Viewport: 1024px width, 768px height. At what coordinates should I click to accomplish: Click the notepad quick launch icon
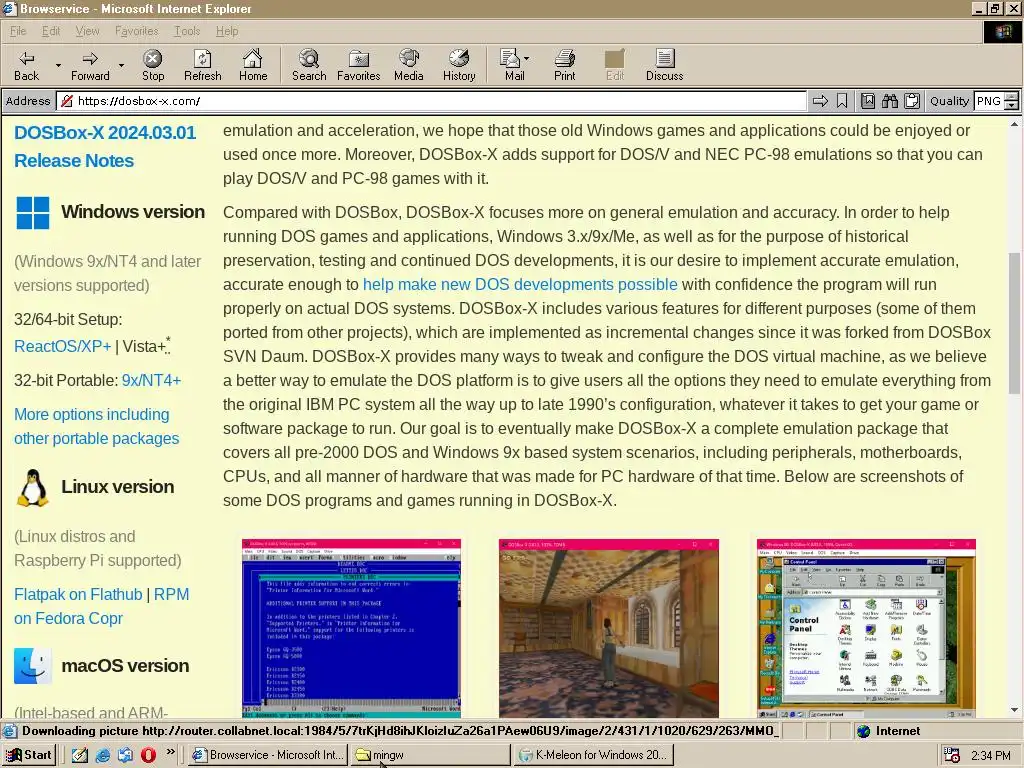(x=80, y=755)
